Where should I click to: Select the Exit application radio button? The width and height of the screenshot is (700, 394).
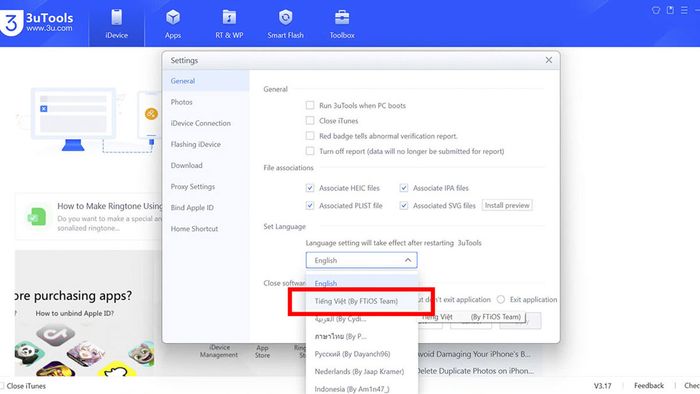coord(501,299)
